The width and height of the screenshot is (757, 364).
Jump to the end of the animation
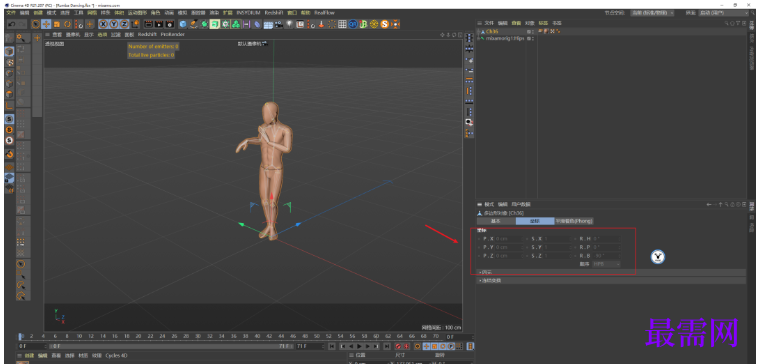(x=387, y=346)
